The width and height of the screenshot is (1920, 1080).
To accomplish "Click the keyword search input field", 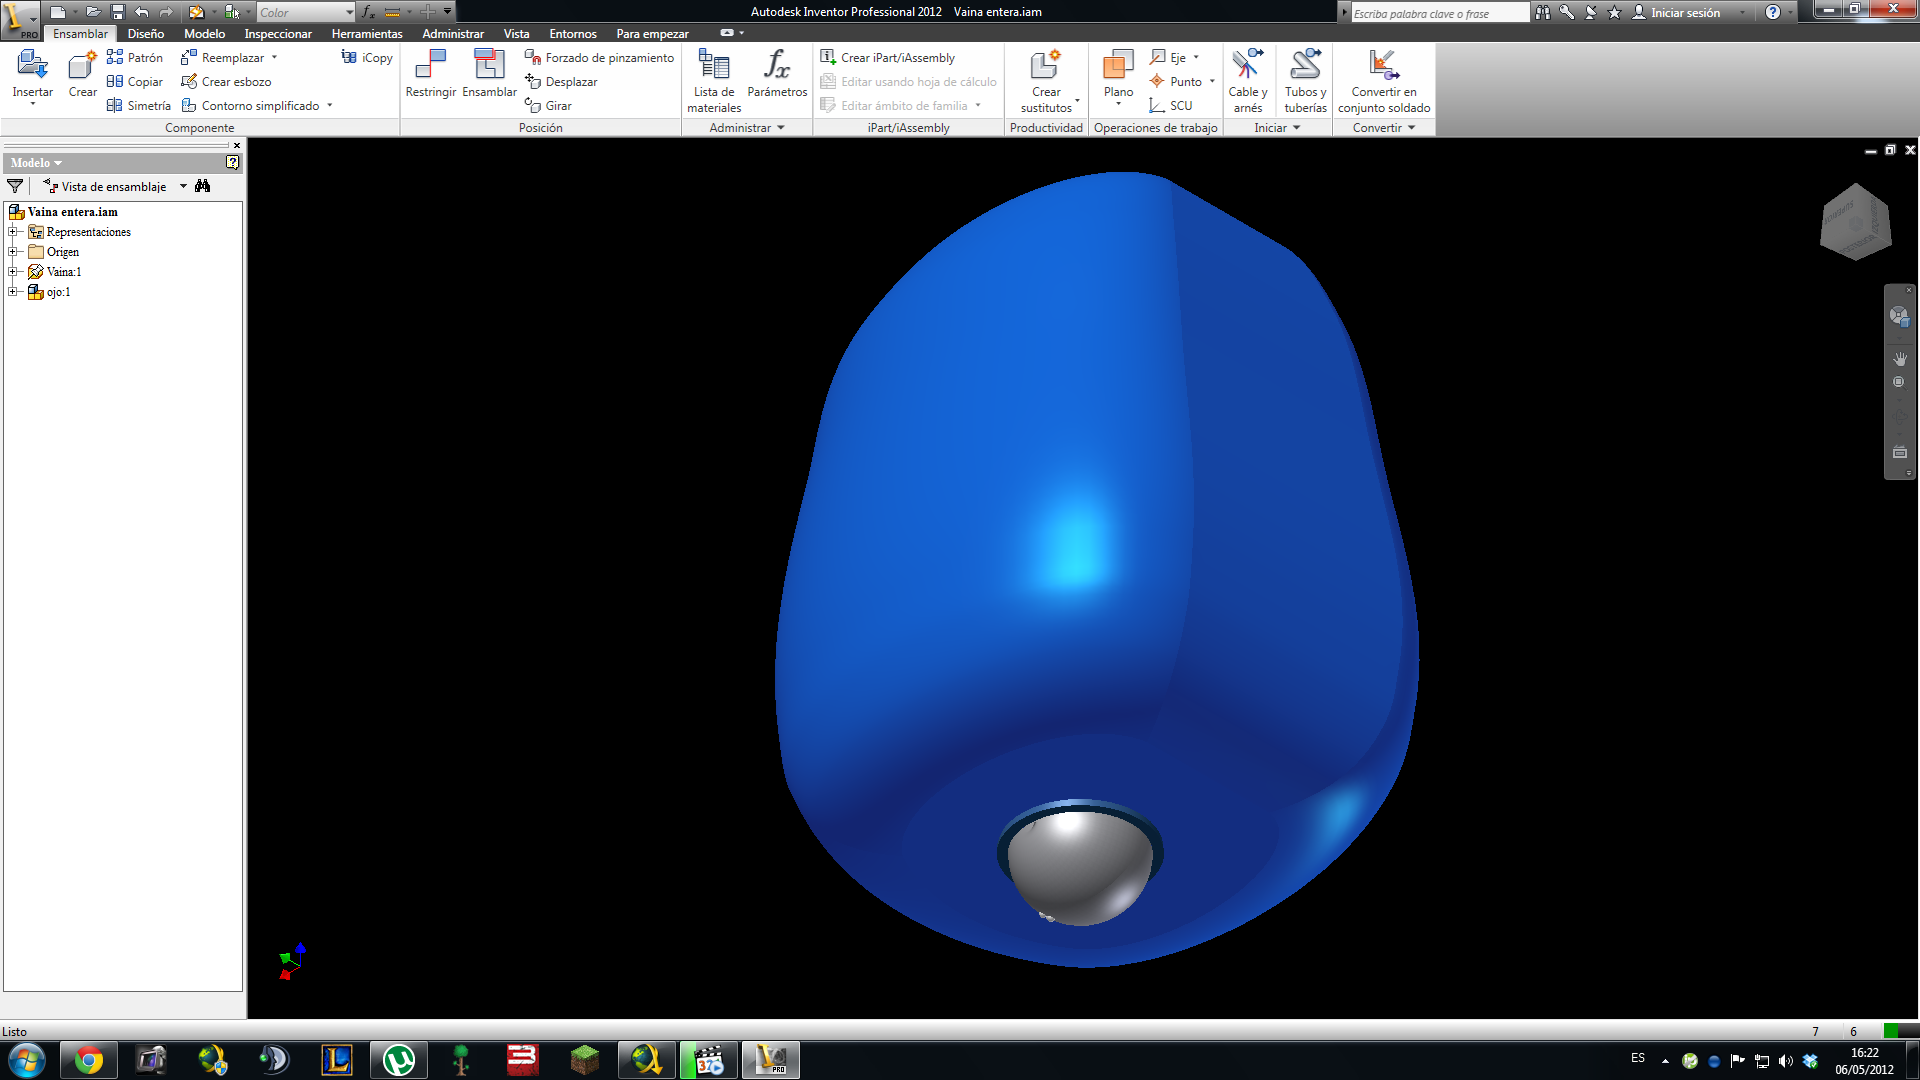I will 1438,13.
